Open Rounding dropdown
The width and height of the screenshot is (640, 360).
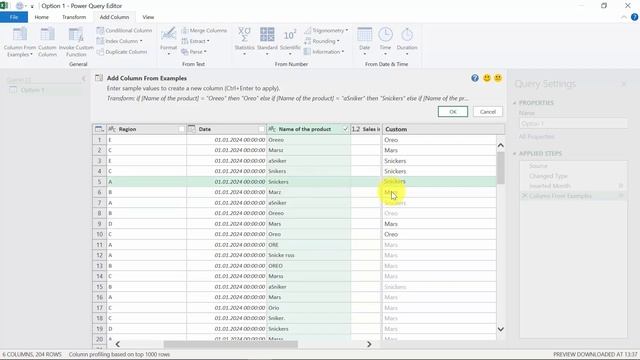[x=322, y=41]
